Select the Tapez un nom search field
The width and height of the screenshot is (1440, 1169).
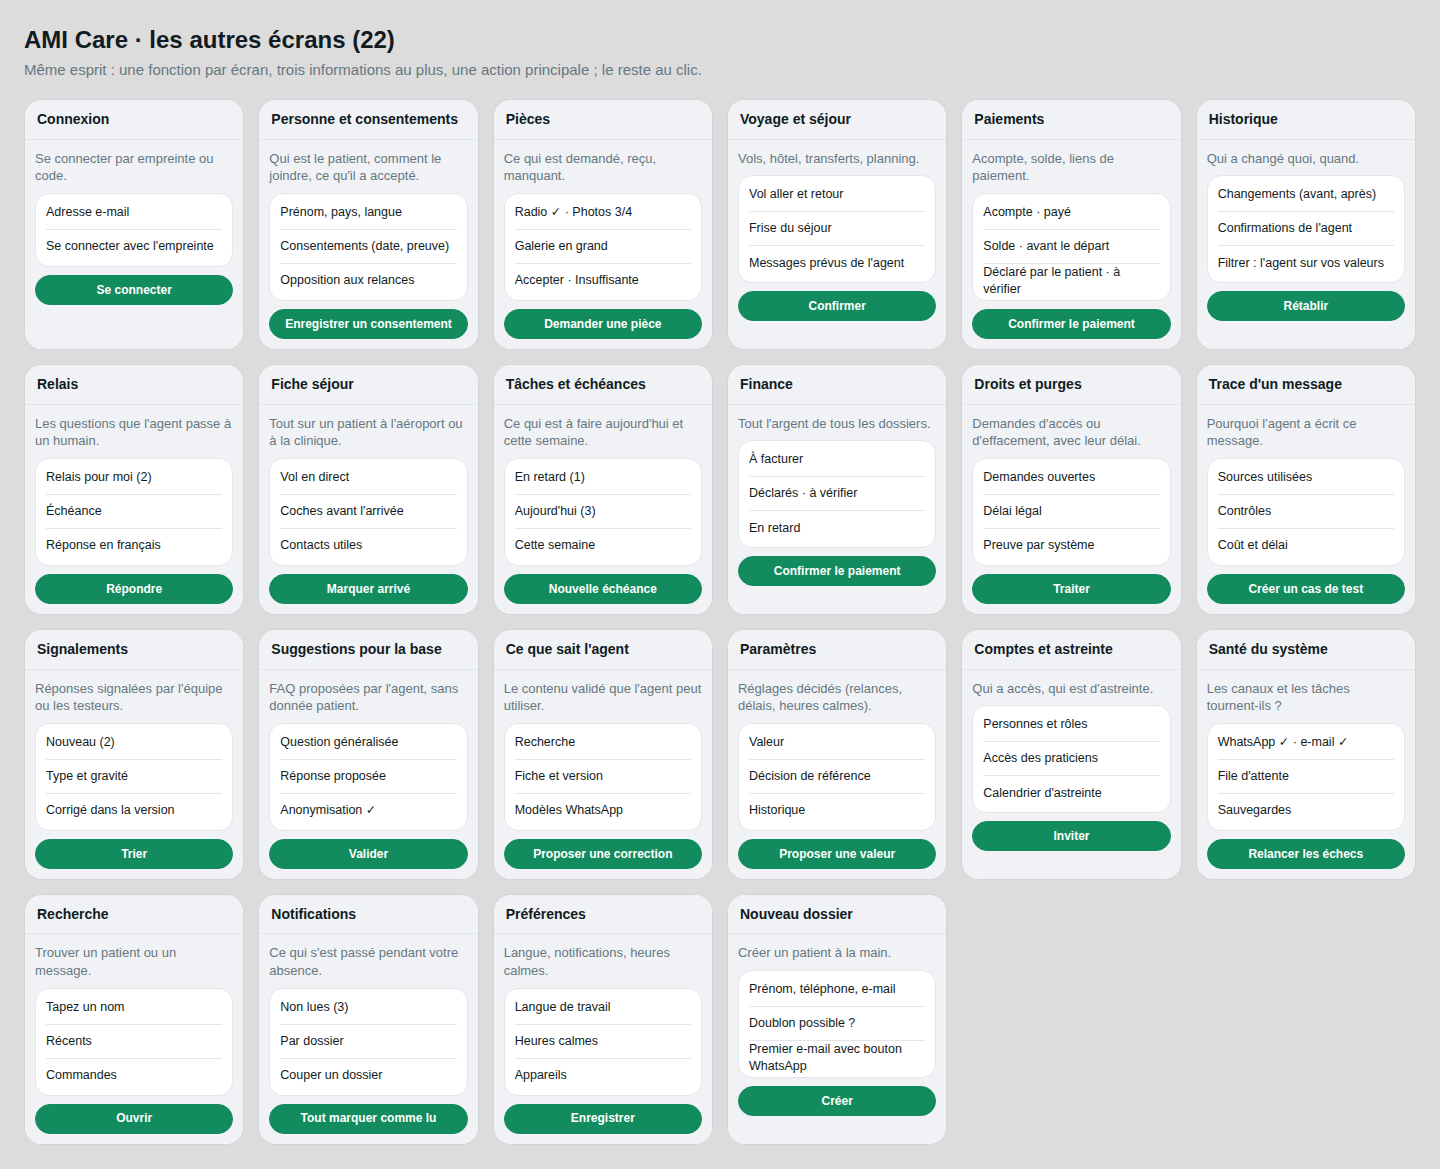(134, 1007)
